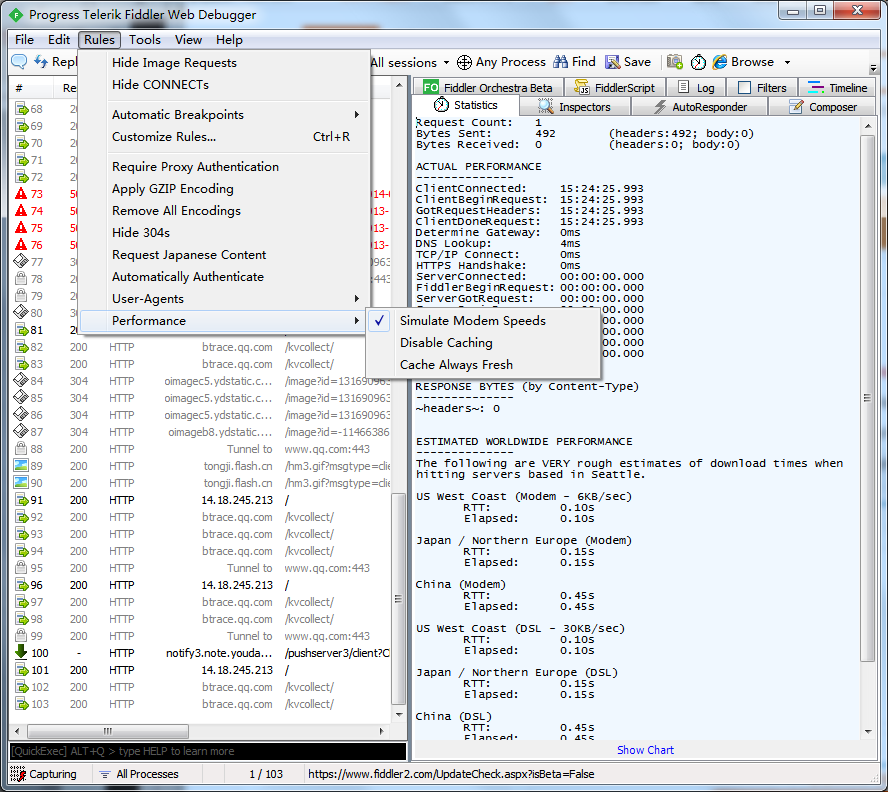Screen dimensions: 888x792
Task: Click the QuickExec command input box
Action: click(208, 751)
